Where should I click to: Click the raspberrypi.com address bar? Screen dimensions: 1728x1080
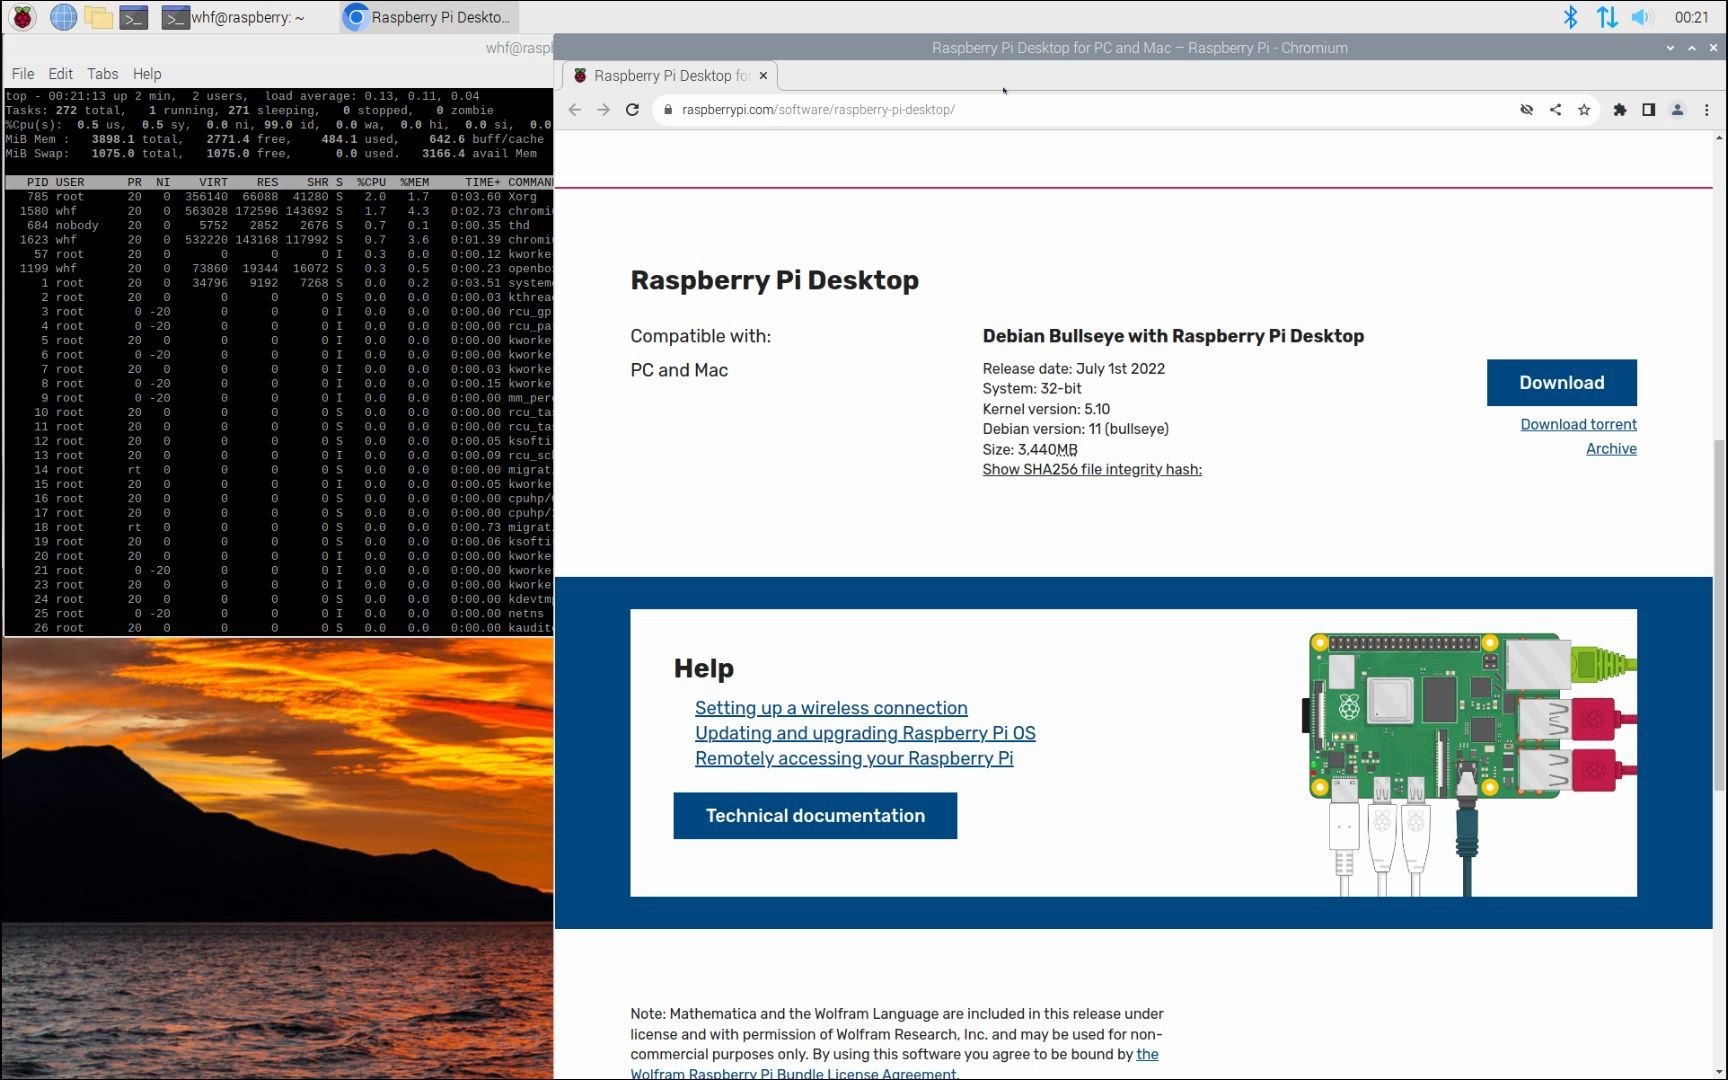pos(1080,110)
